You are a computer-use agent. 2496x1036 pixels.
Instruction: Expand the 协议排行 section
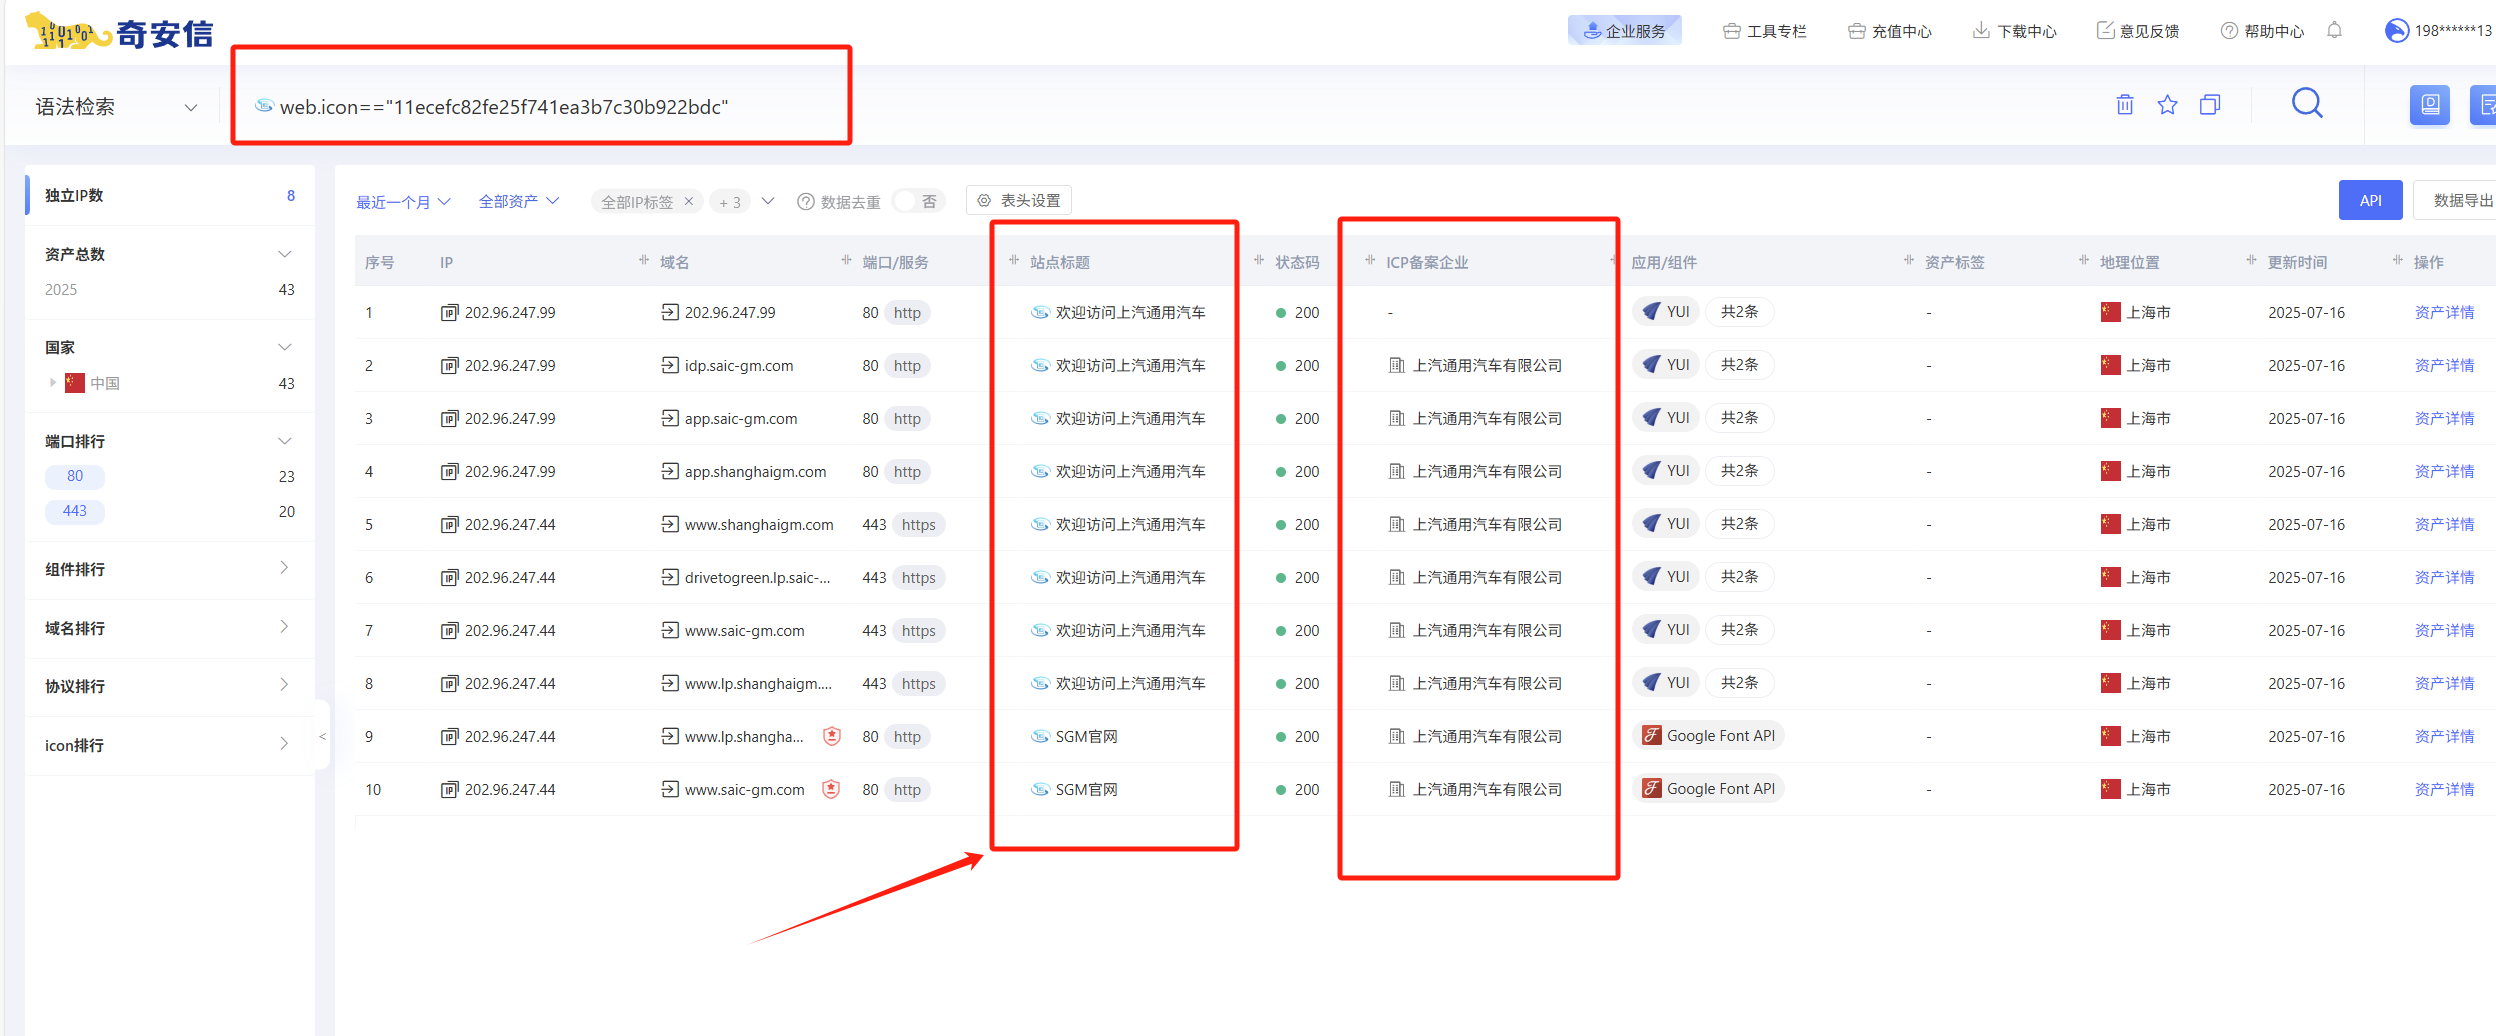pyautogui.click(x=284, y=685)
